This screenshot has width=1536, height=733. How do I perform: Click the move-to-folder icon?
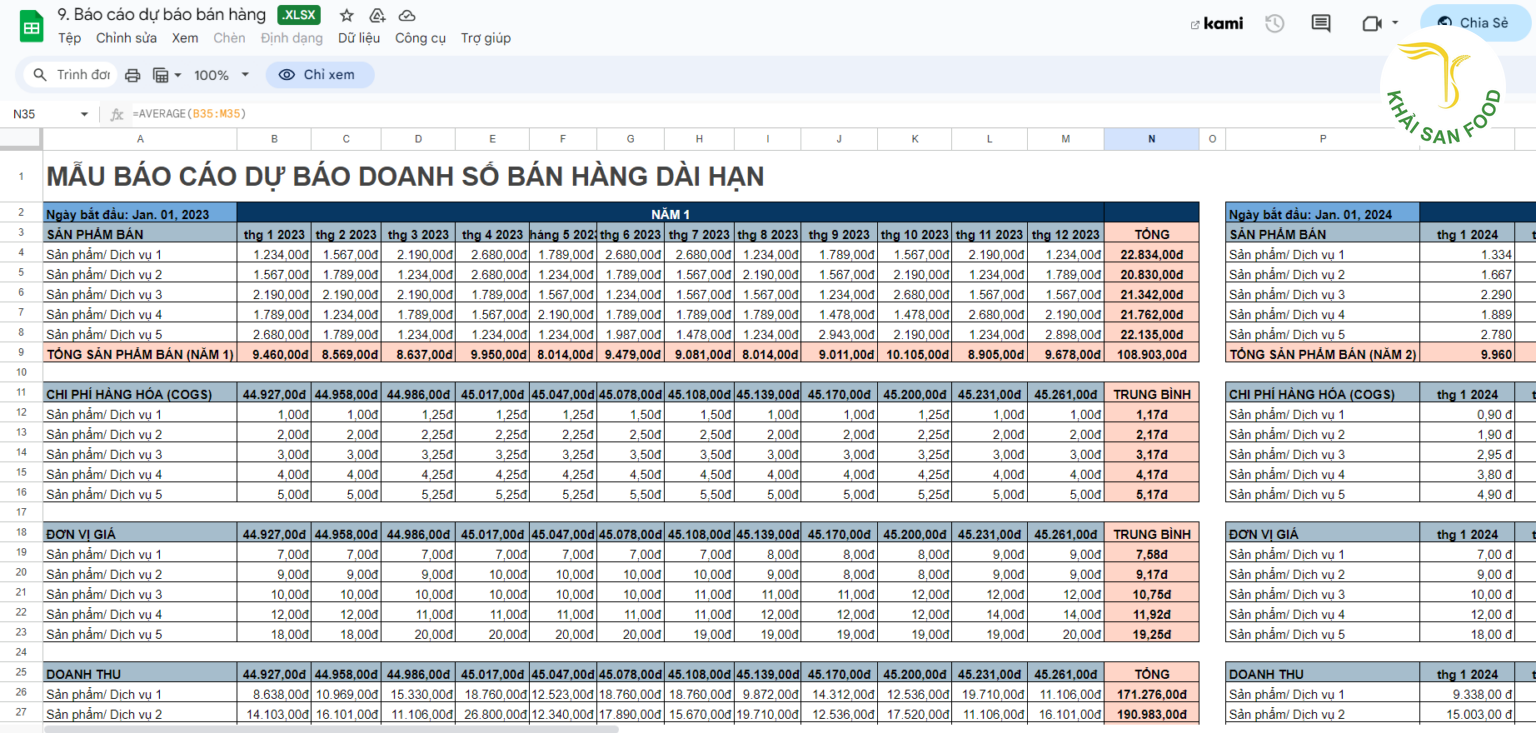(x=377, y=15)
